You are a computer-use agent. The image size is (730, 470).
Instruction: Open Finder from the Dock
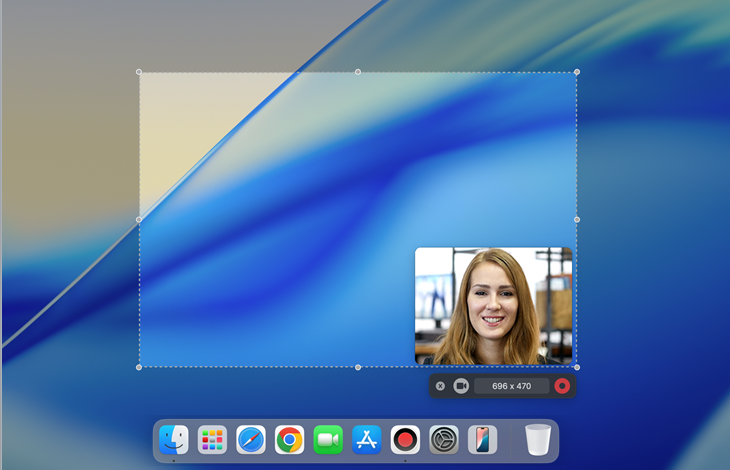click(x=174, y=439)
